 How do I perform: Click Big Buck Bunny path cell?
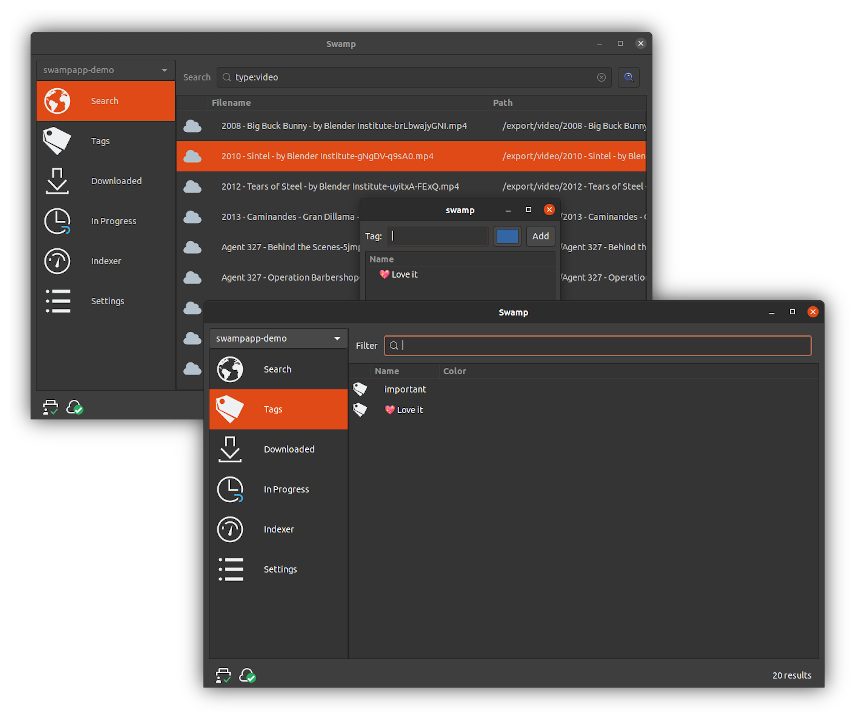click(x=574, y=126)
